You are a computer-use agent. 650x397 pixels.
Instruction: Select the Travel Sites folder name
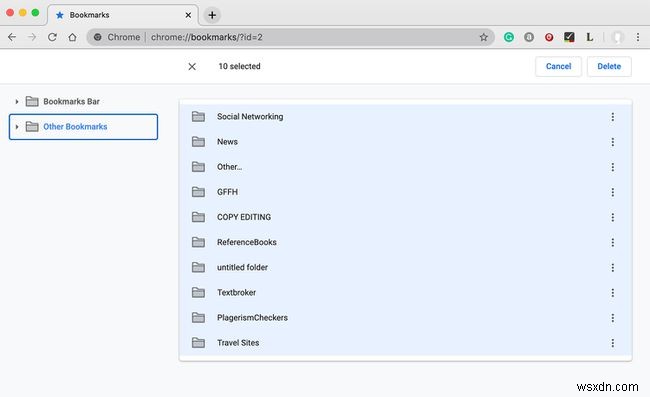238,343
